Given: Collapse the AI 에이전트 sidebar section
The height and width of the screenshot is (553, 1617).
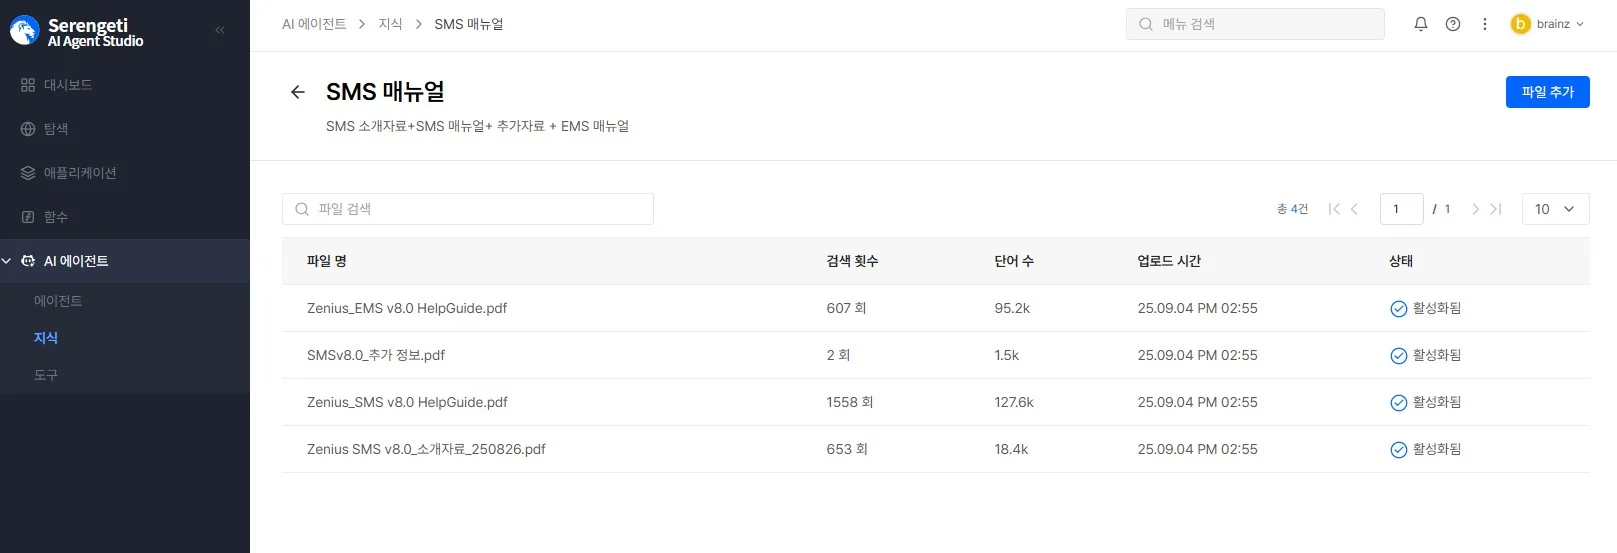Looking at the screenshot, I should 7,261.
